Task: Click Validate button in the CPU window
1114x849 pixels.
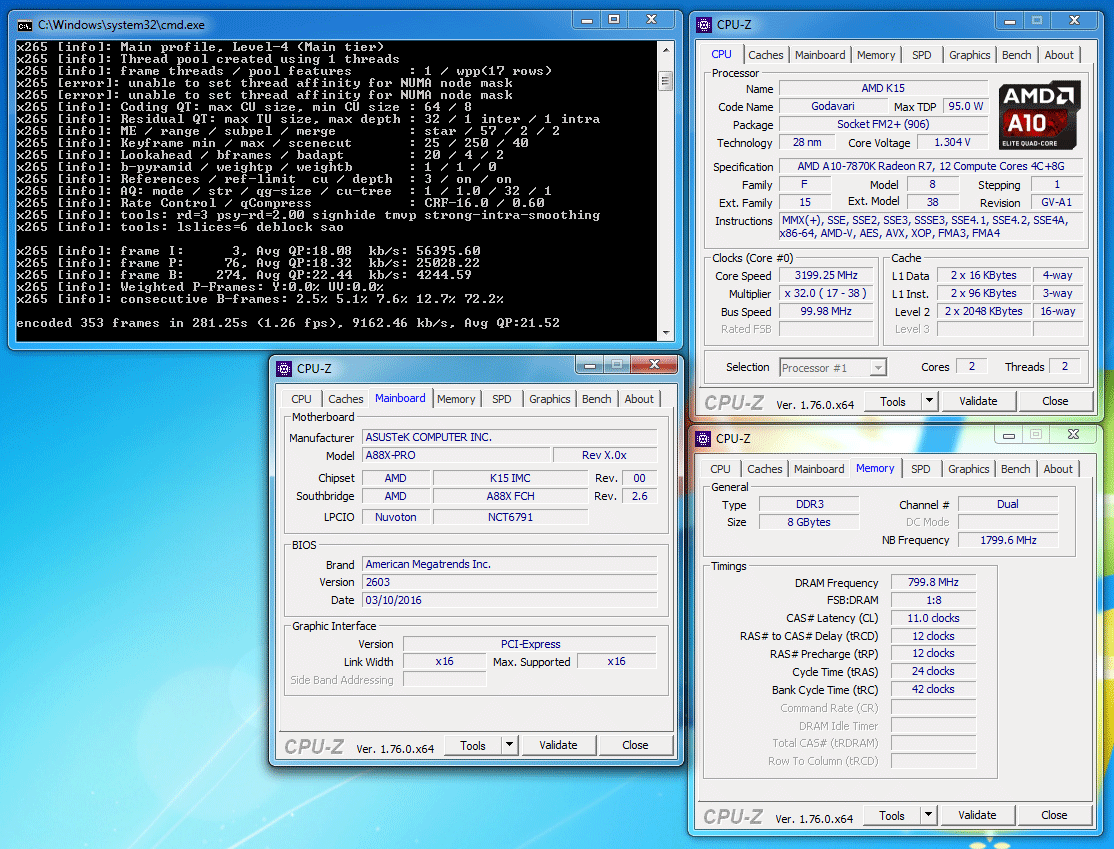Action: [978, 401]
